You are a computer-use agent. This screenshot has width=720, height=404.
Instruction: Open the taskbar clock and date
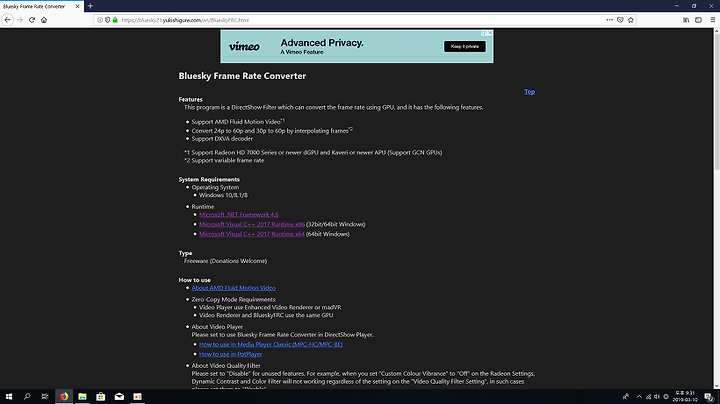(x=685, y=397)
